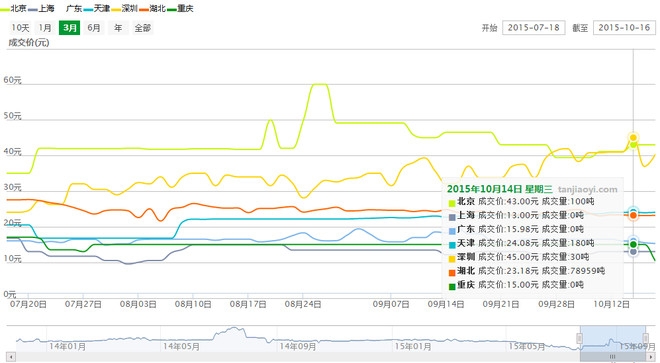Click the 60元 y-axis label
Viewport: 660px width, 363px height.
tap(12, 80)
